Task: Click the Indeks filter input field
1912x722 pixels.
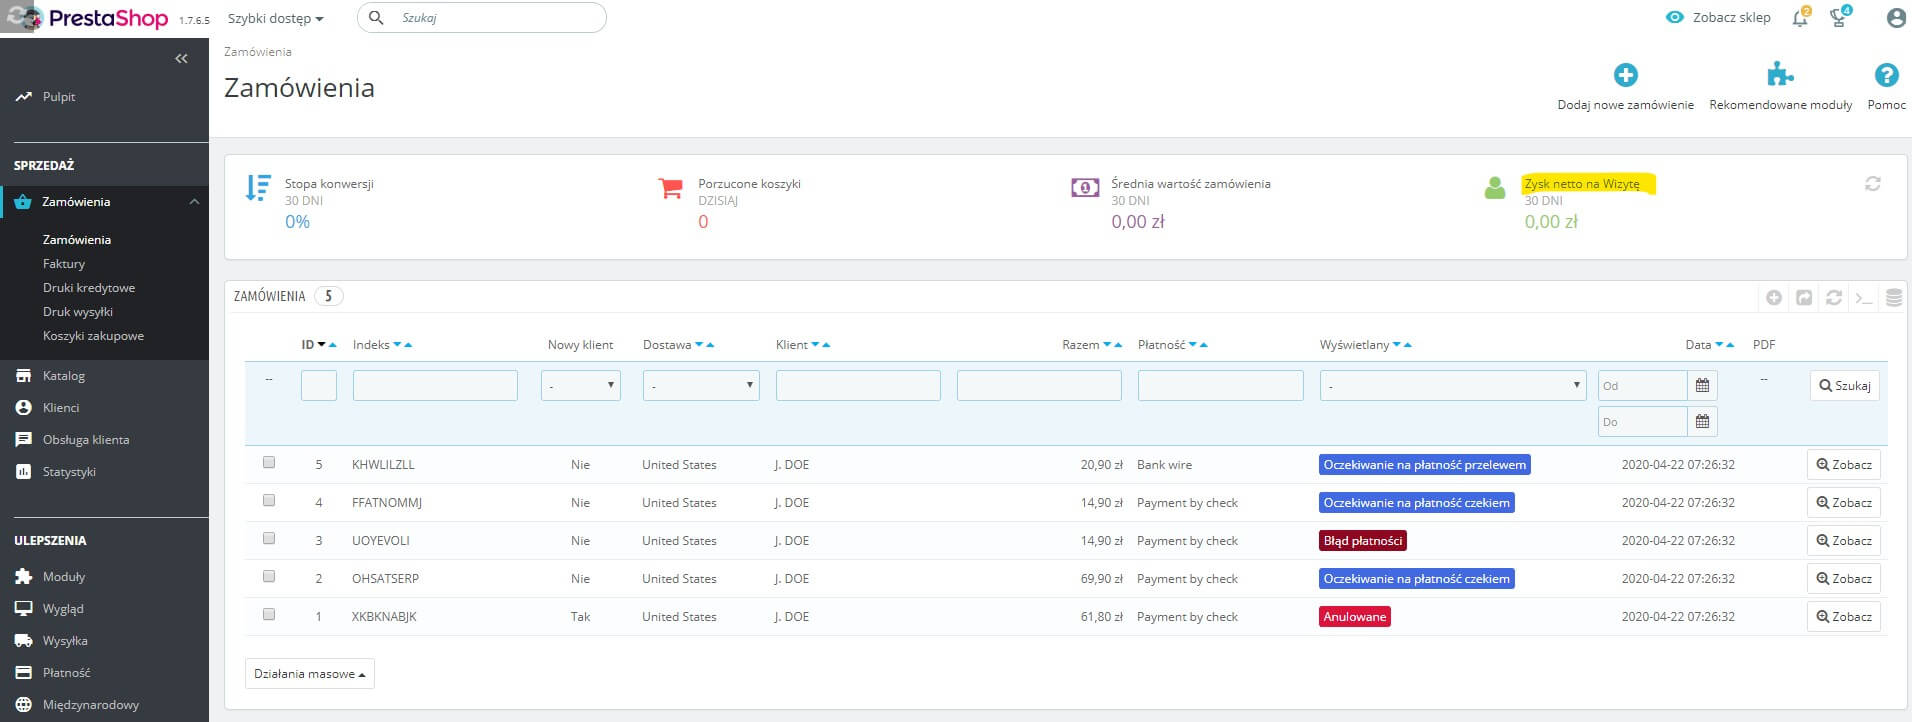Action: click(435, 386)
